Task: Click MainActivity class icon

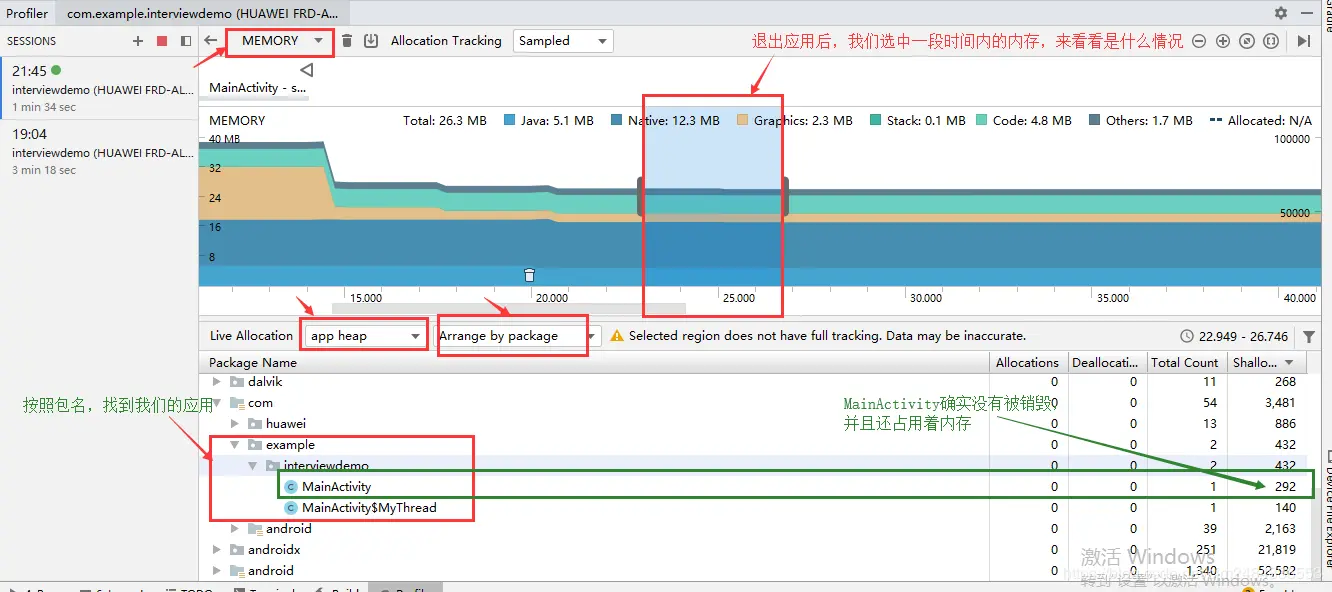Action: [291, 487]
